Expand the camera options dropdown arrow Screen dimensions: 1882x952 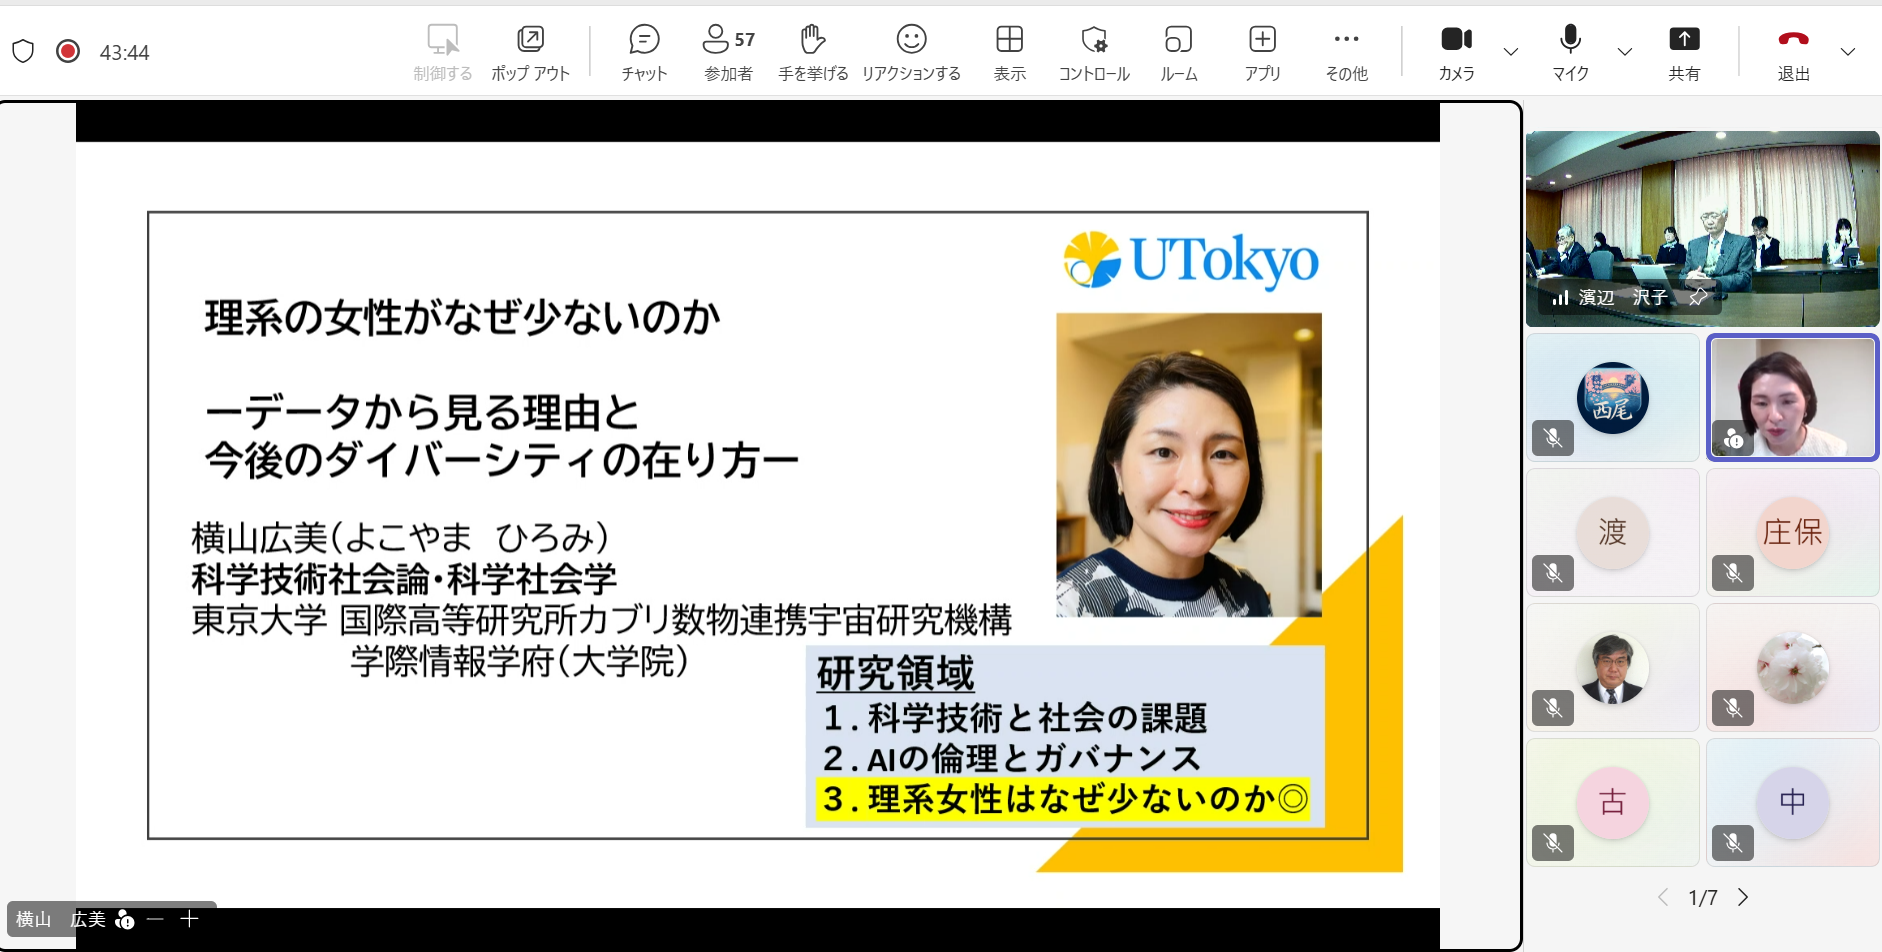pos(1511,52)
